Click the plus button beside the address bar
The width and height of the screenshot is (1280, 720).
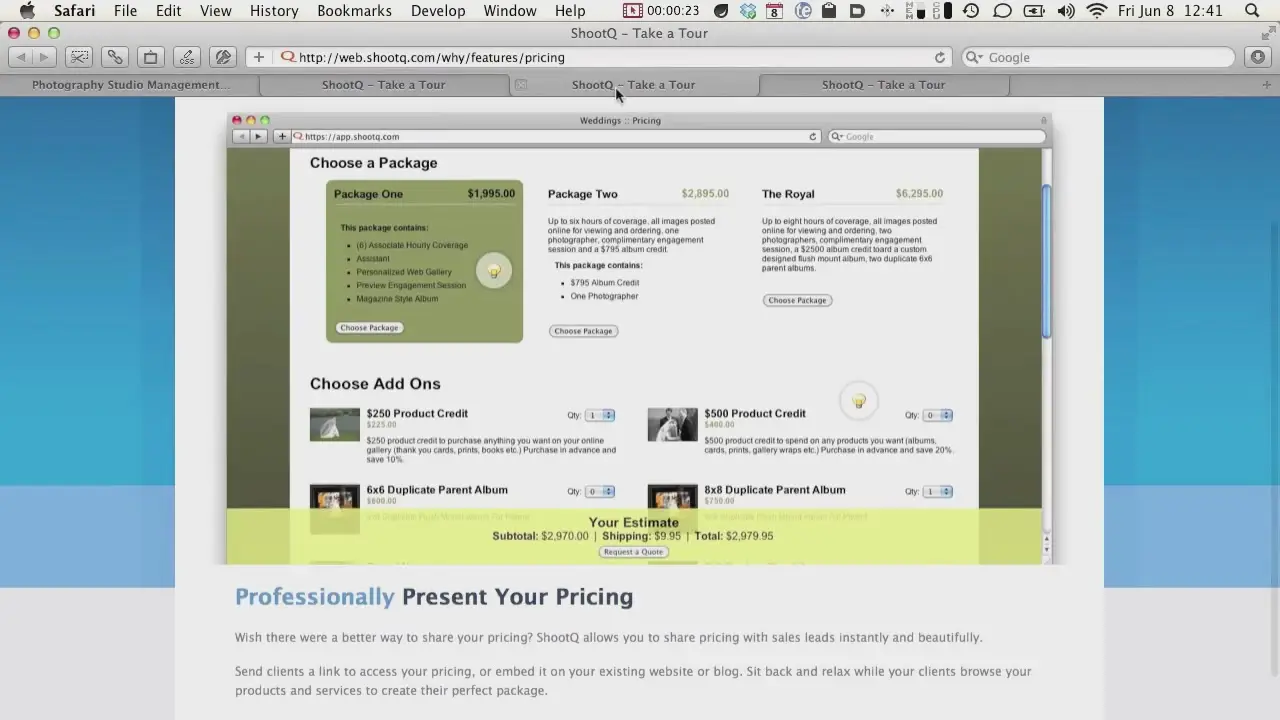[x=259, y=57]
